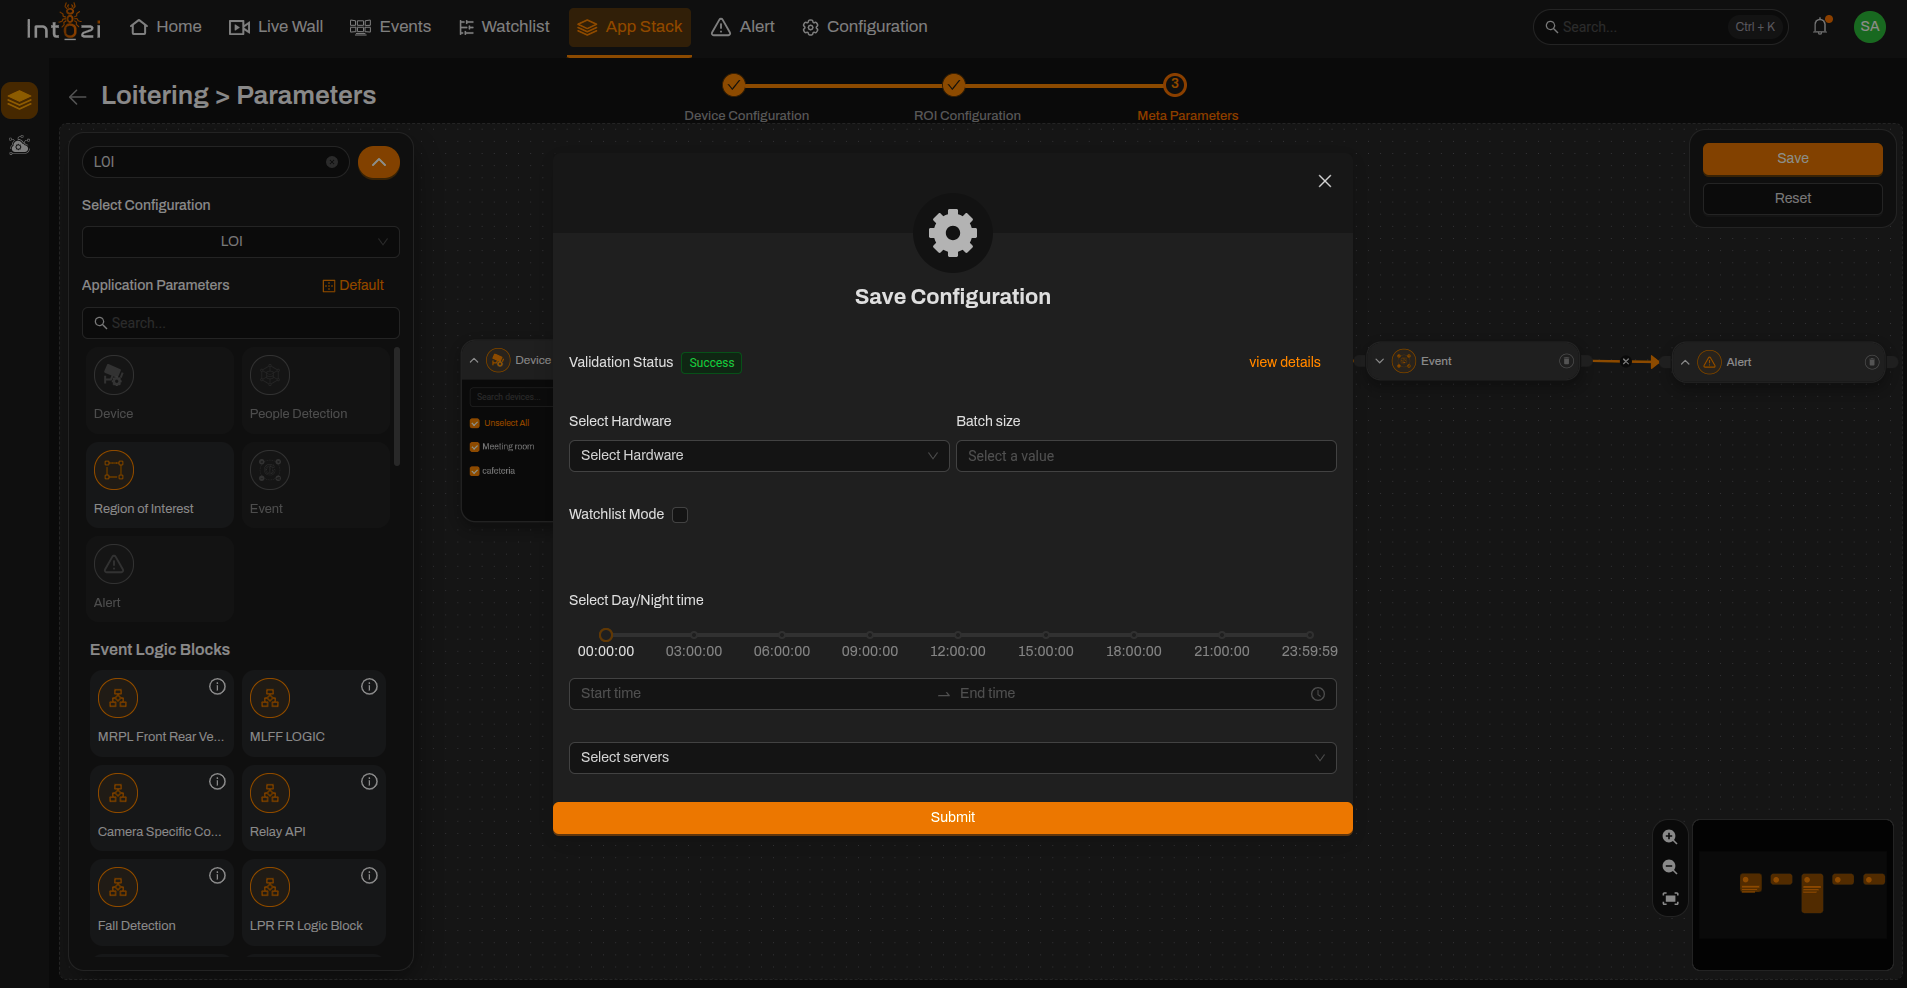Click the back arrow beside Loitering

tap(77, 97)
